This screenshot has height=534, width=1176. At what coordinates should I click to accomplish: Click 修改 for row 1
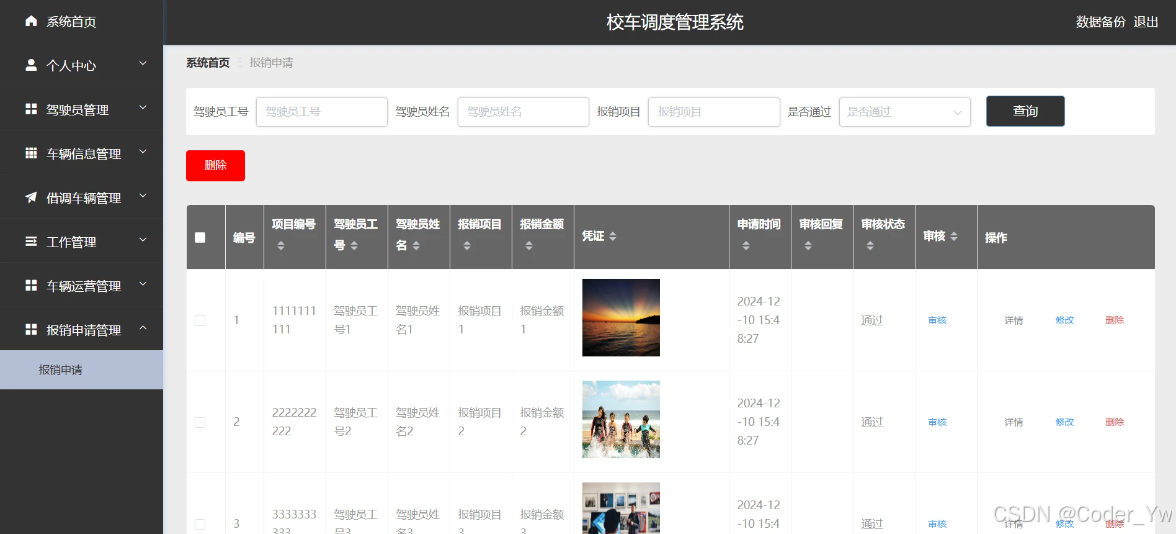tap(1064, 320)
